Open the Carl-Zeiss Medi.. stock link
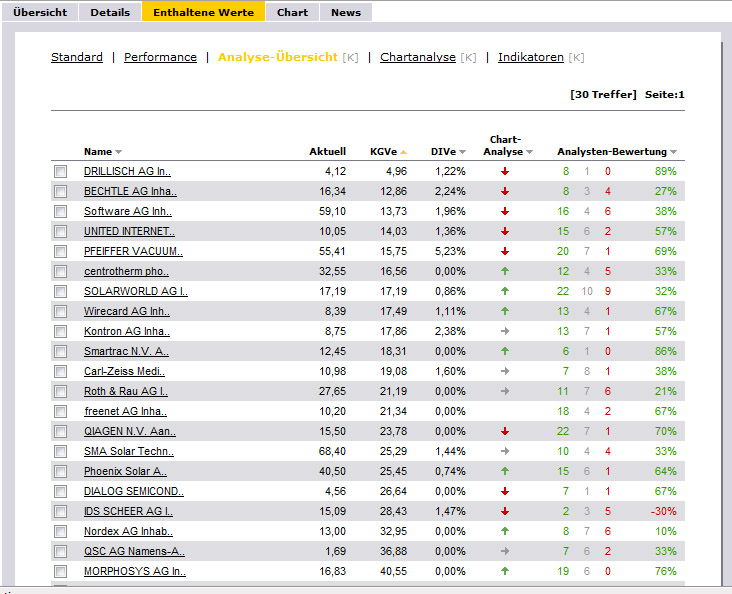 [x=124, y=371]
